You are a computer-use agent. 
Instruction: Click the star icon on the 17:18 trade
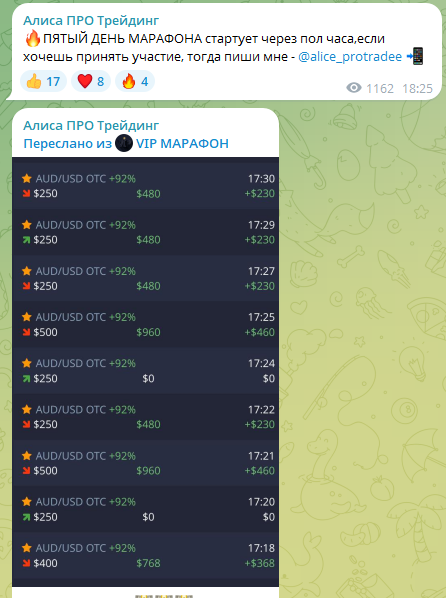(27, 548)
